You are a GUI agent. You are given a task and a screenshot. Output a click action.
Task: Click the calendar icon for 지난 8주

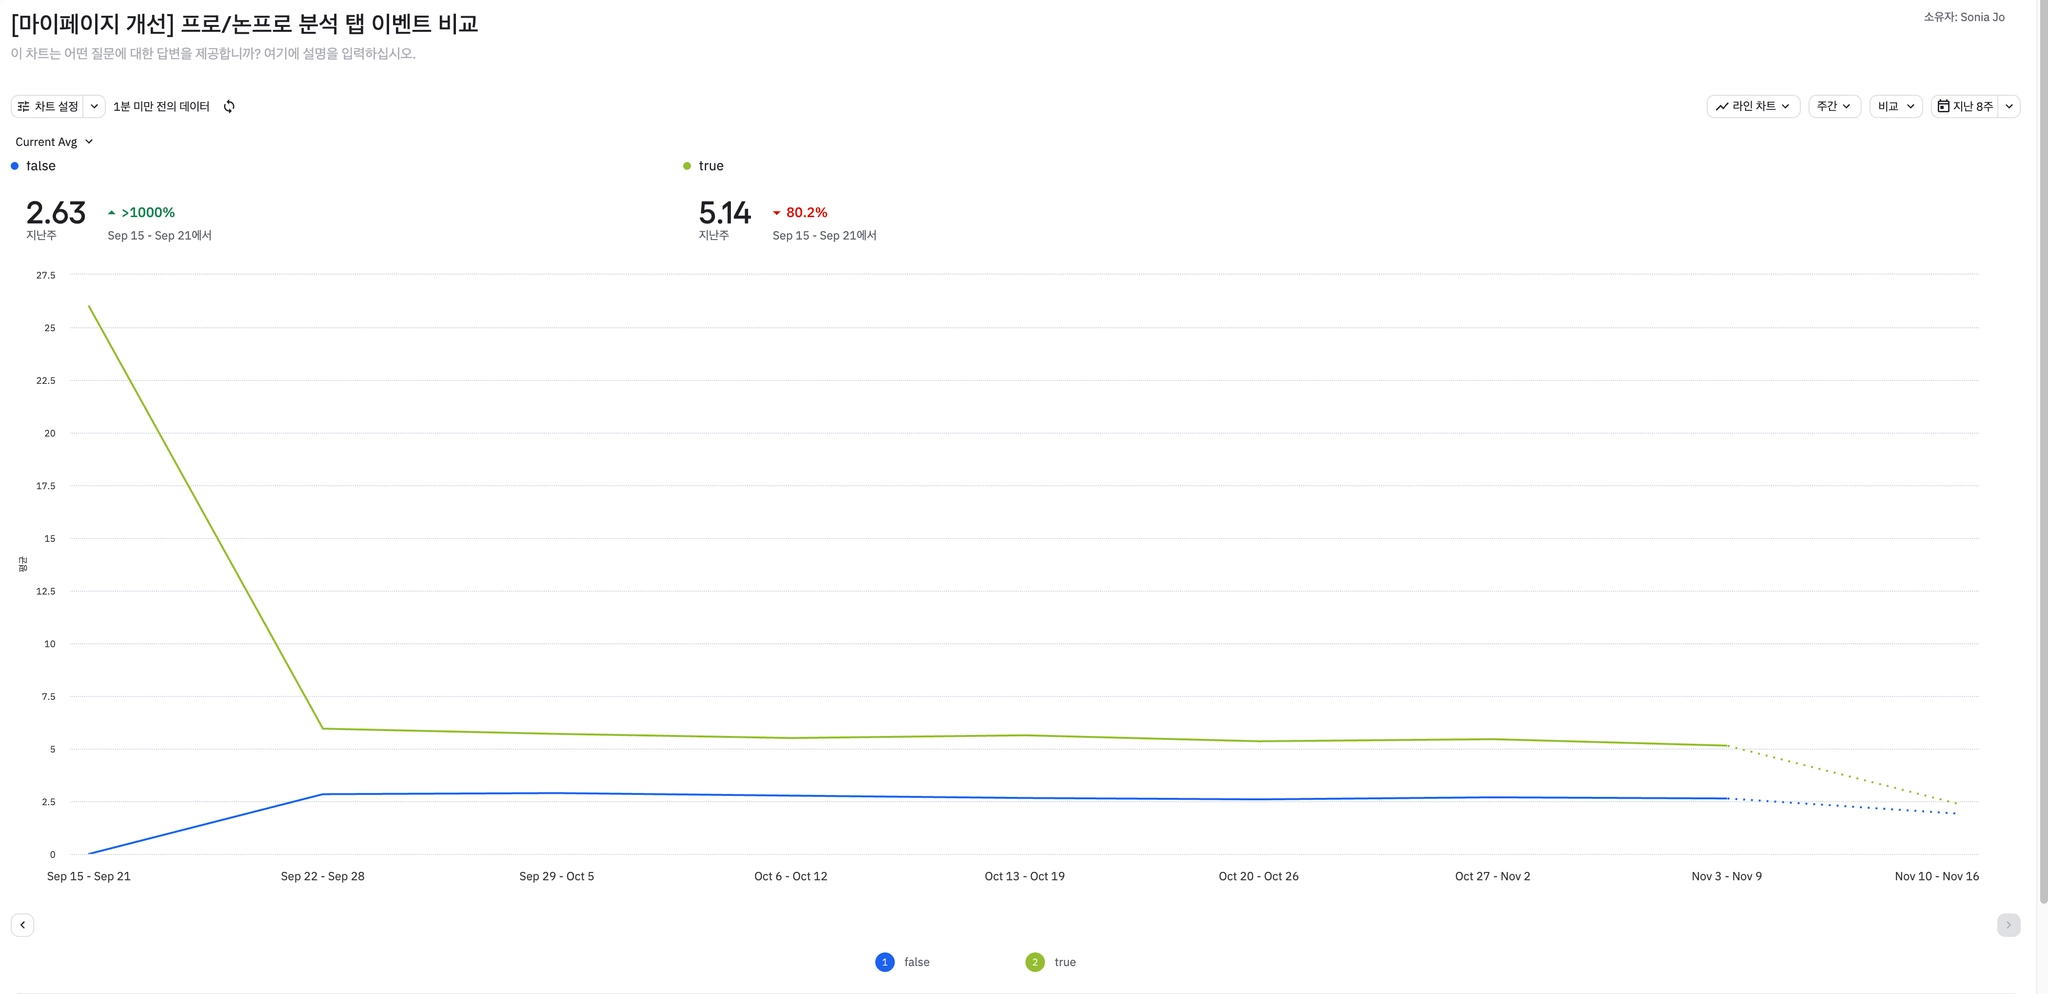click(1943, 107)
